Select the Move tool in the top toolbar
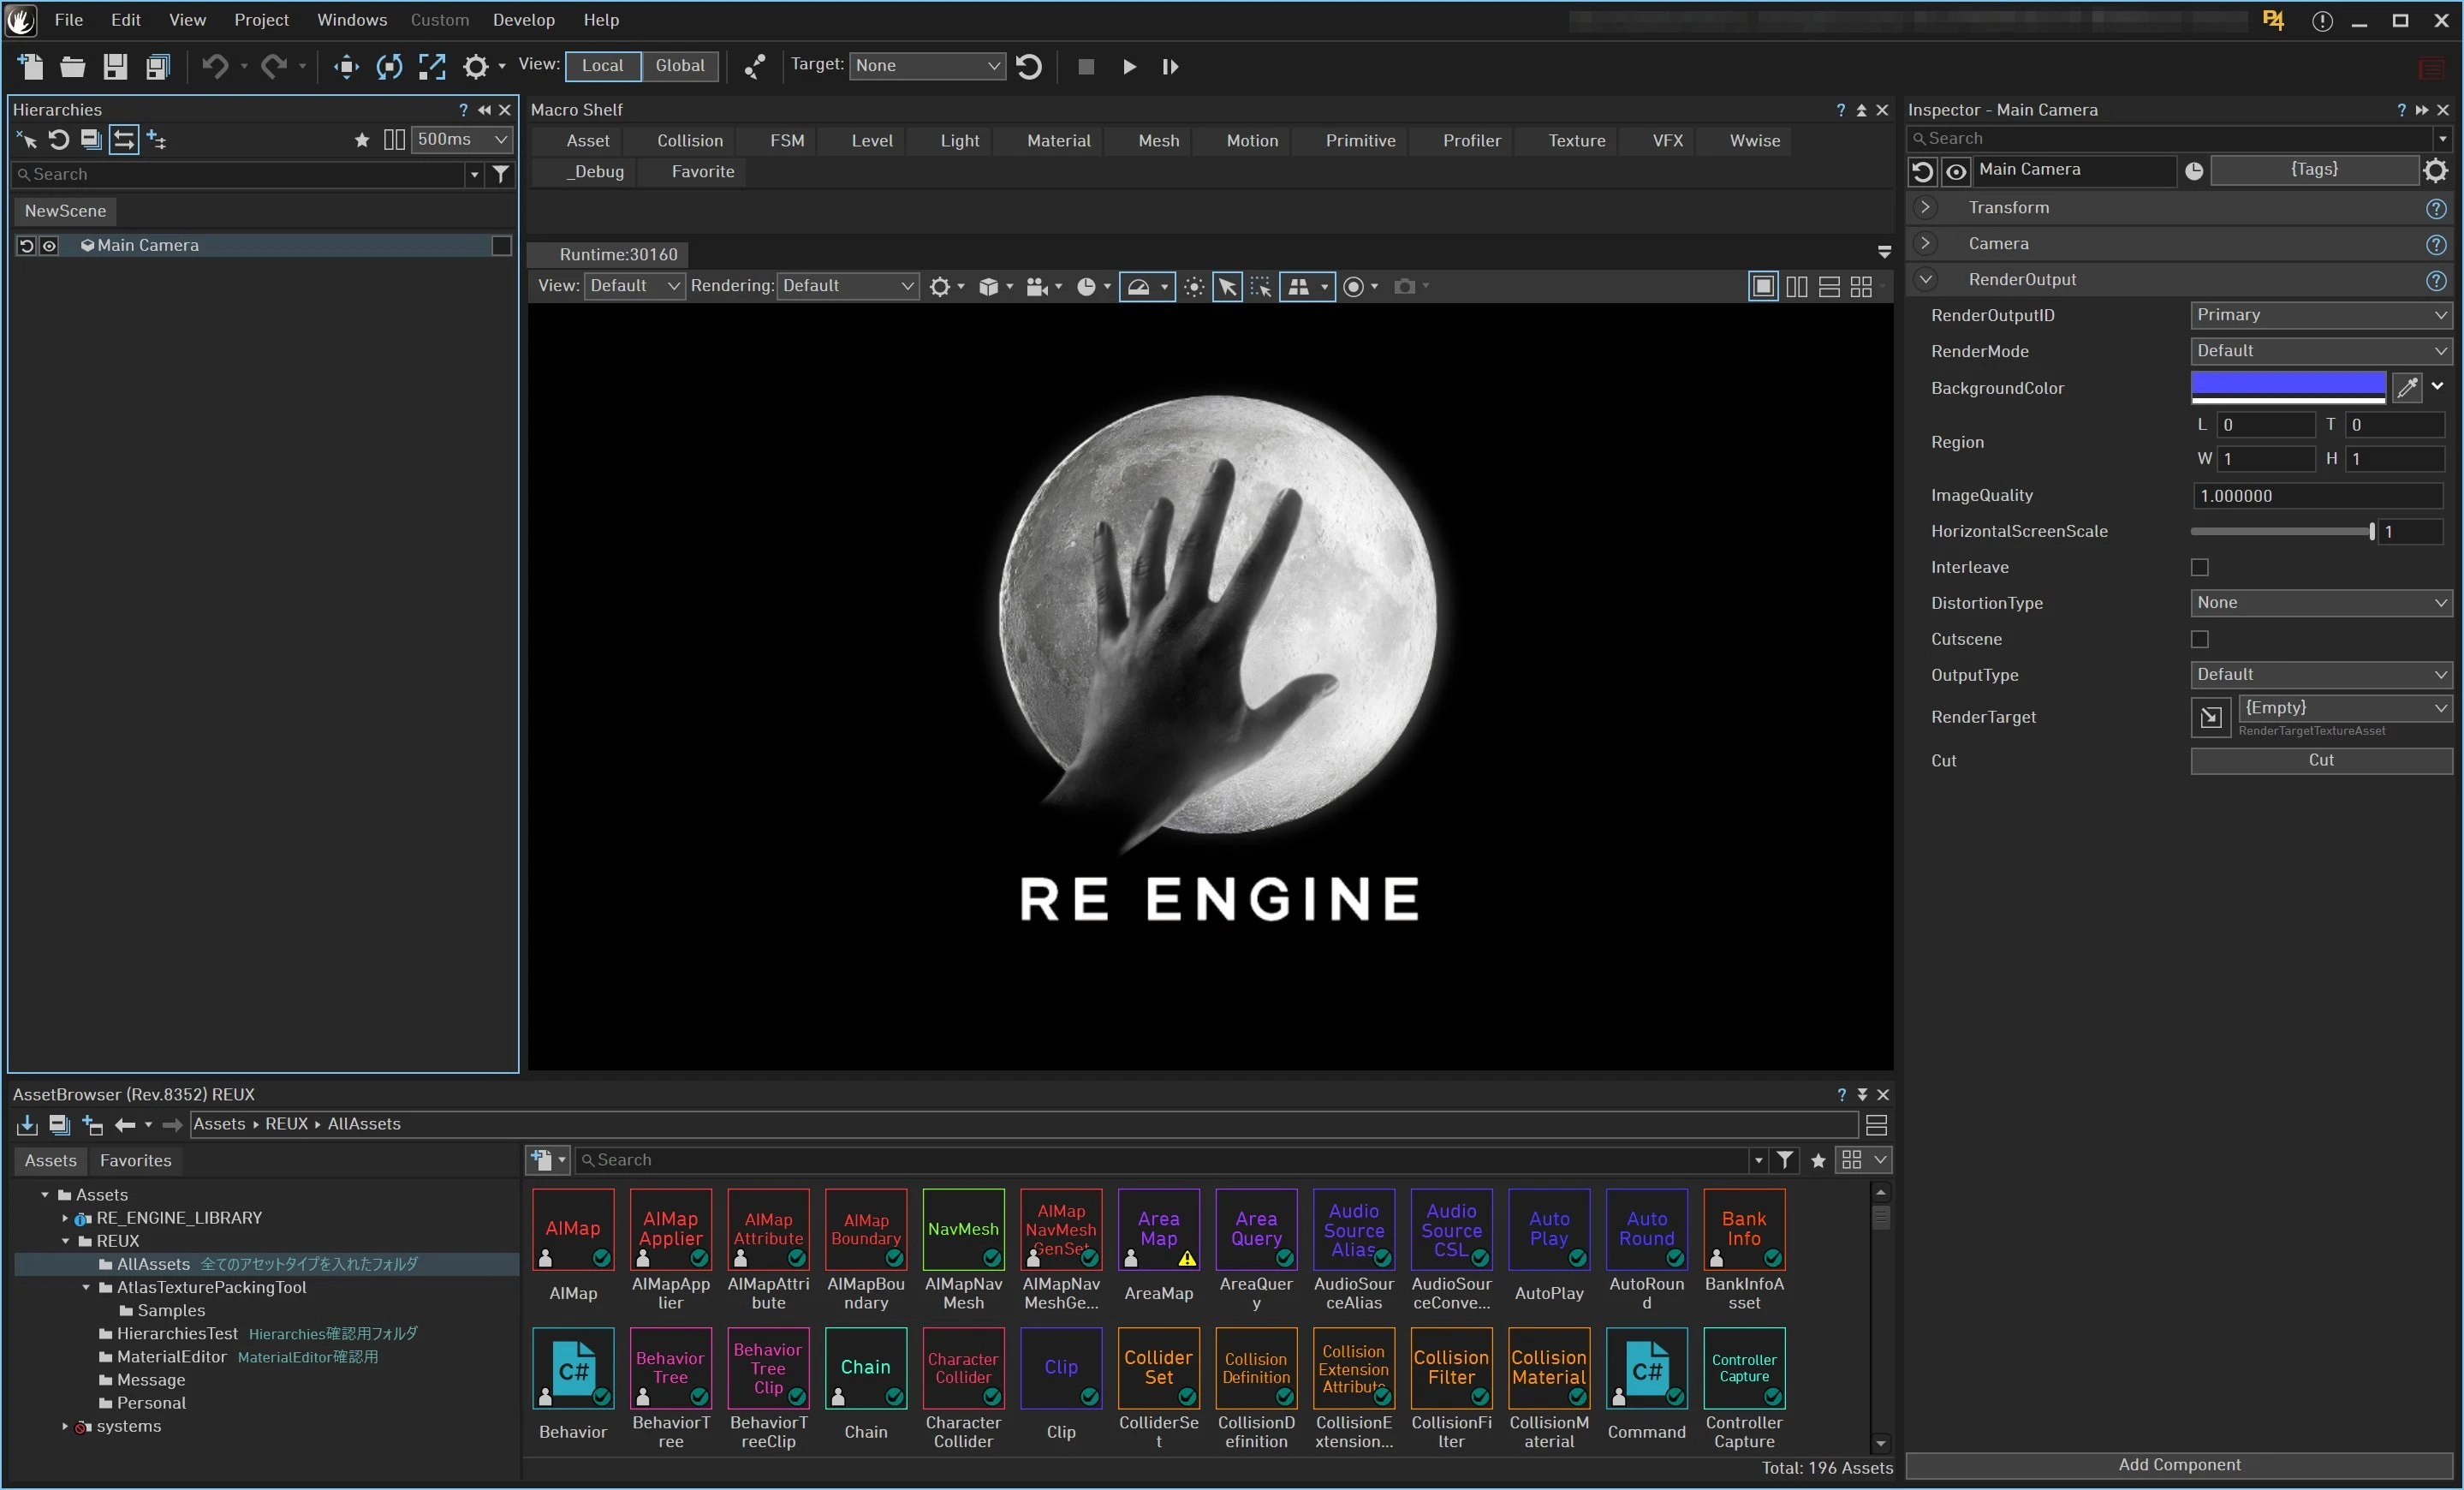 coord(345,67)
